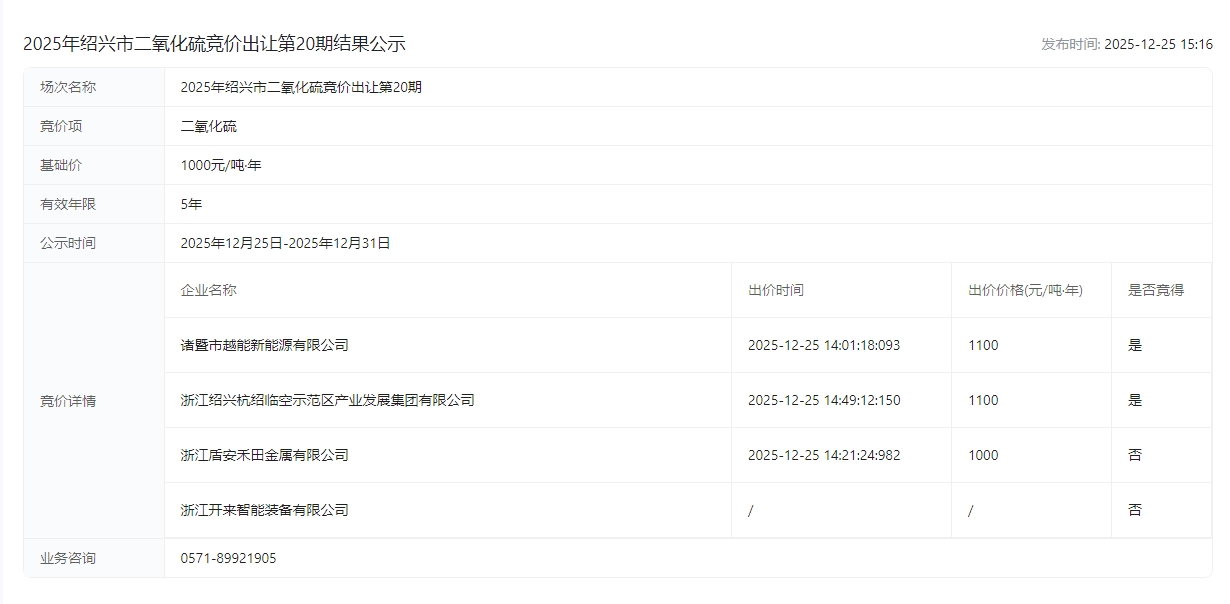Click bid time 2025-12-25 14:01:18:093
Image resolution: width=1230 pixels, height=604 pixels.
pyautogui.click(x=824, y=345)
